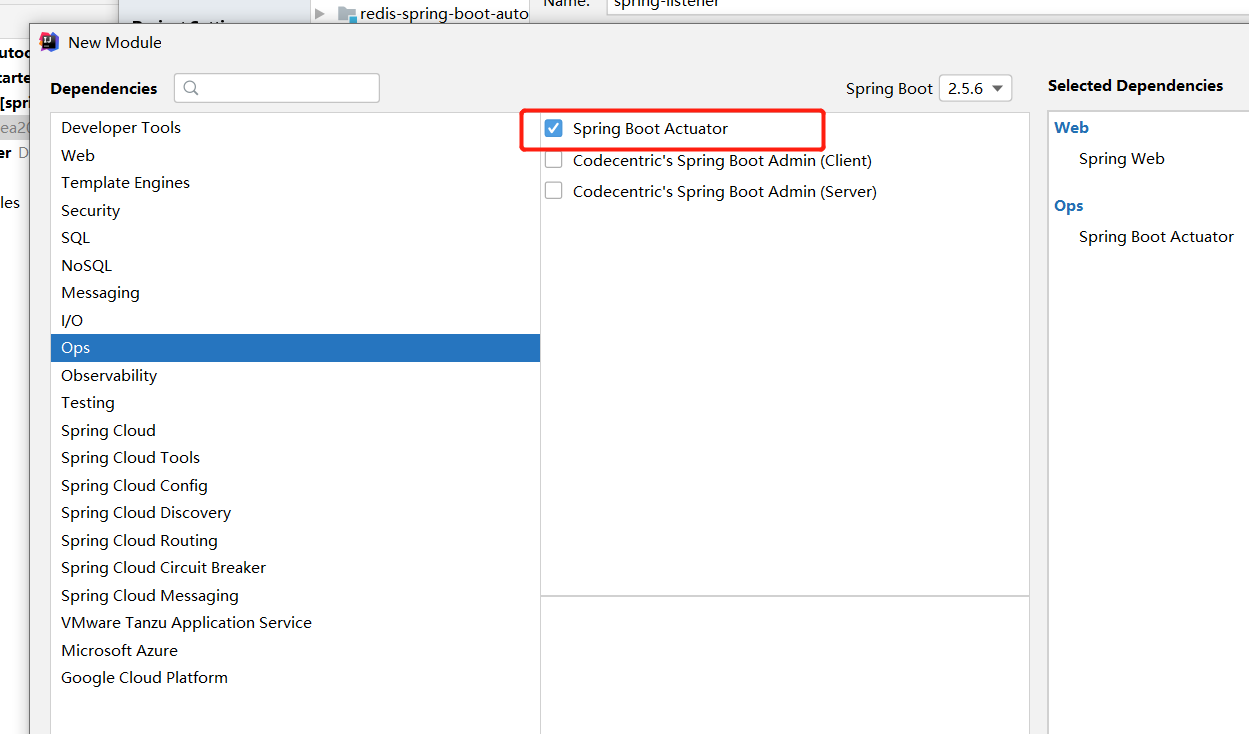Screen dimensions: 1249x734
Task: Click the search magnifier icon in Dependencies
Action: 191,88
